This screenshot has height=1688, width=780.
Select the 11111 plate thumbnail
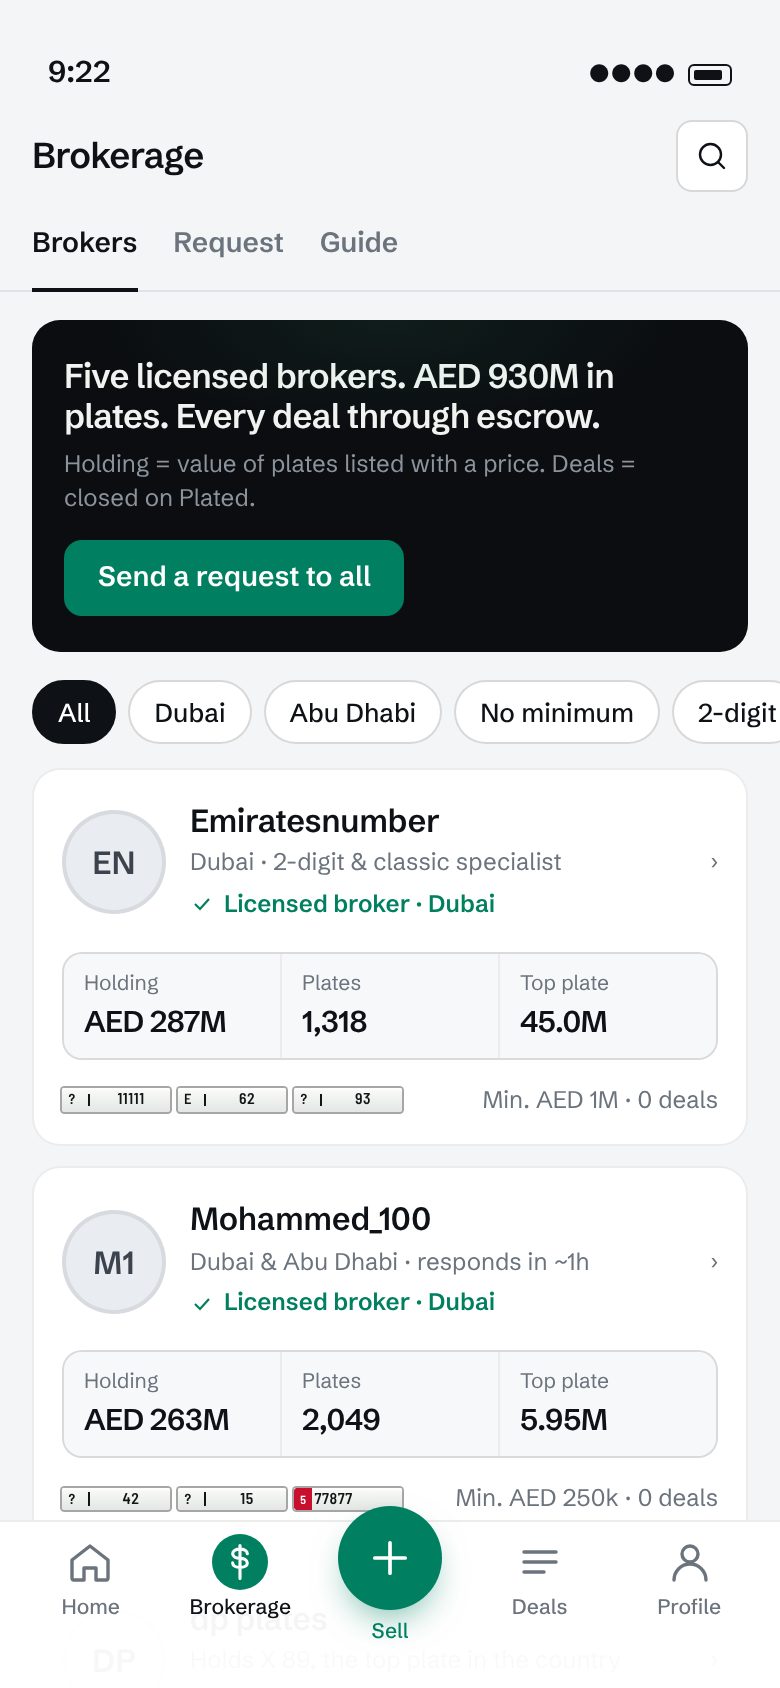coord(116,1100)
